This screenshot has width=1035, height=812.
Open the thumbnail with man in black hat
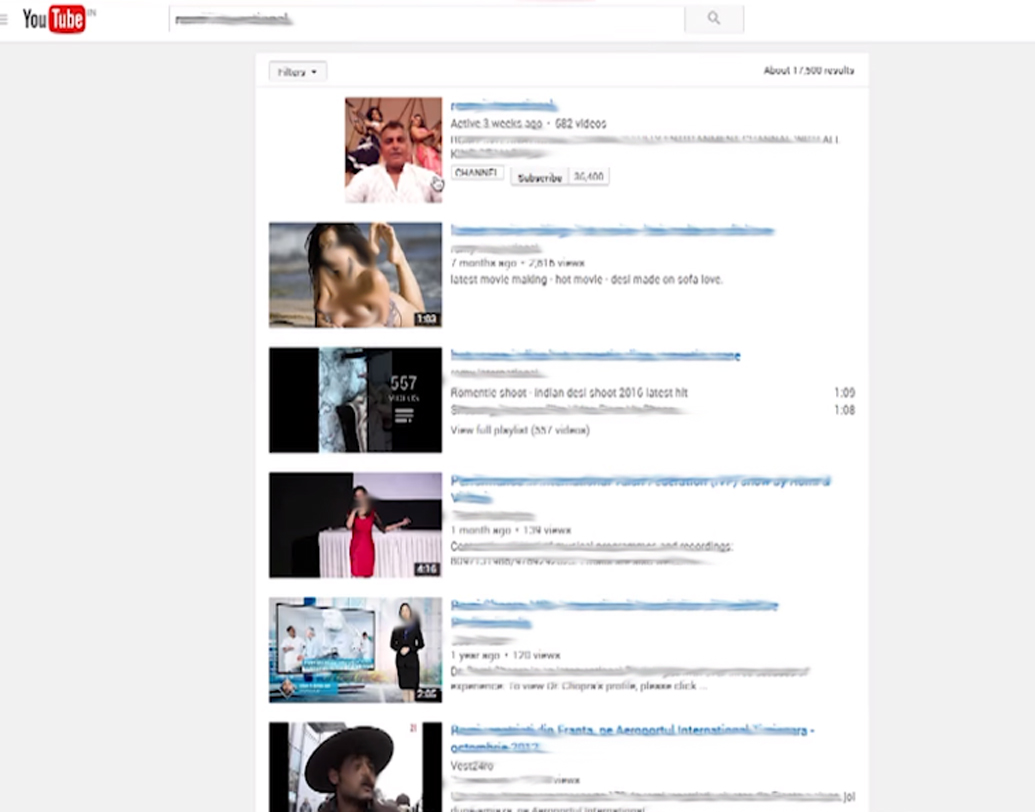(x=355, y=768)
